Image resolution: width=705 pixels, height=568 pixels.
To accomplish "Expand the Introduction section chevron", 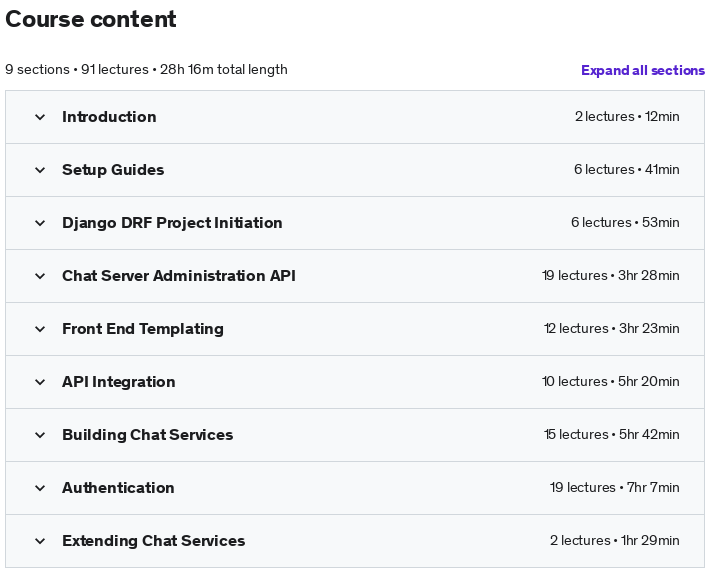I will (40, 117).
